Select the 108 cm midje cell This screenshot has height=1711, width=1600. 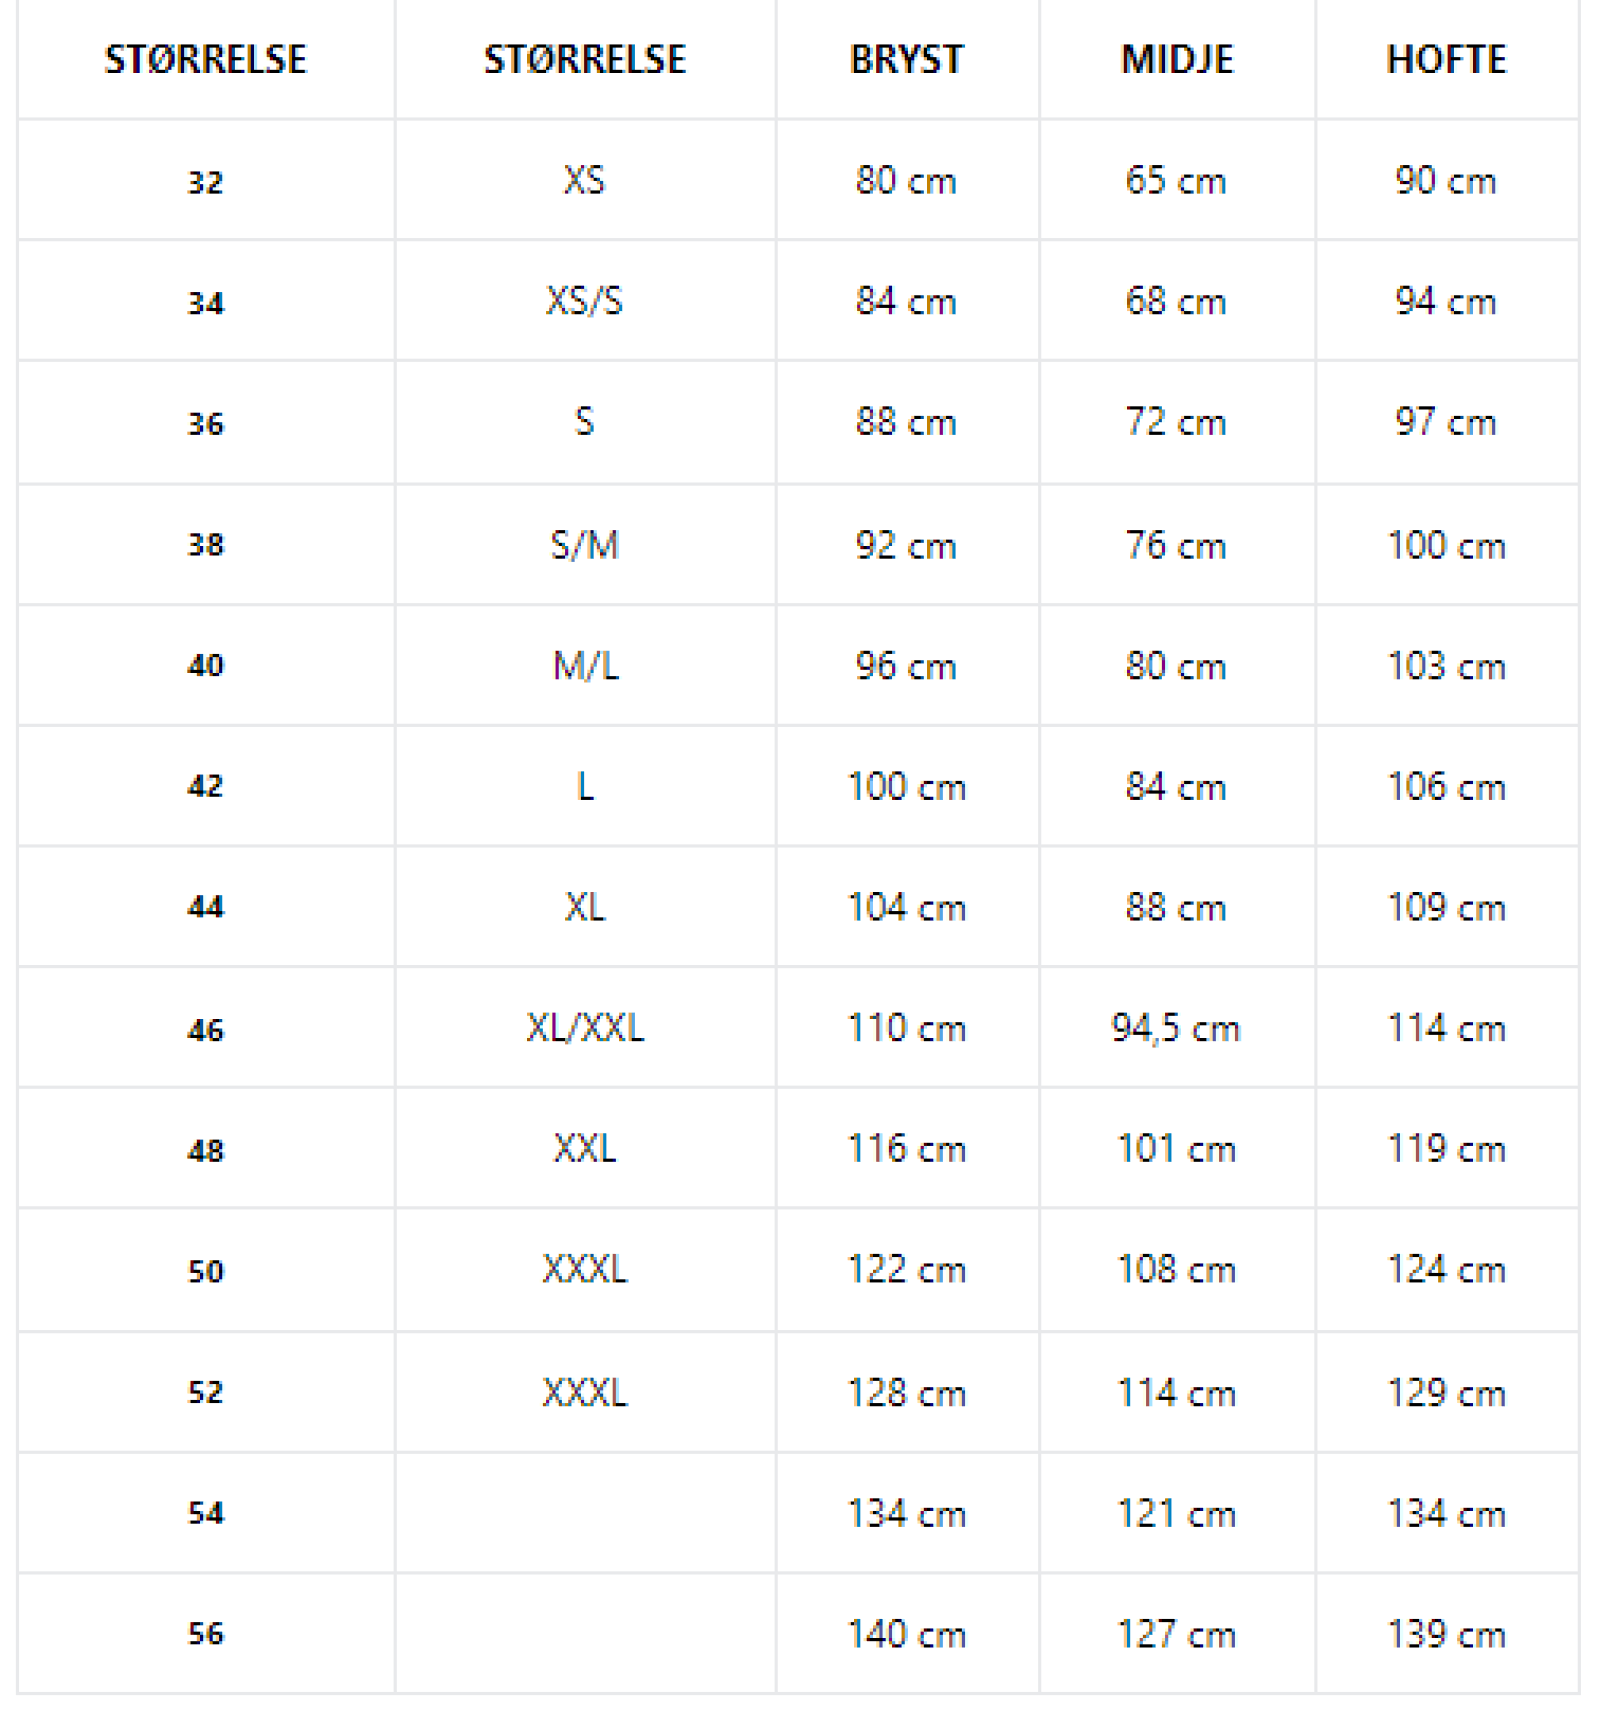[x=1176, y=1270]
